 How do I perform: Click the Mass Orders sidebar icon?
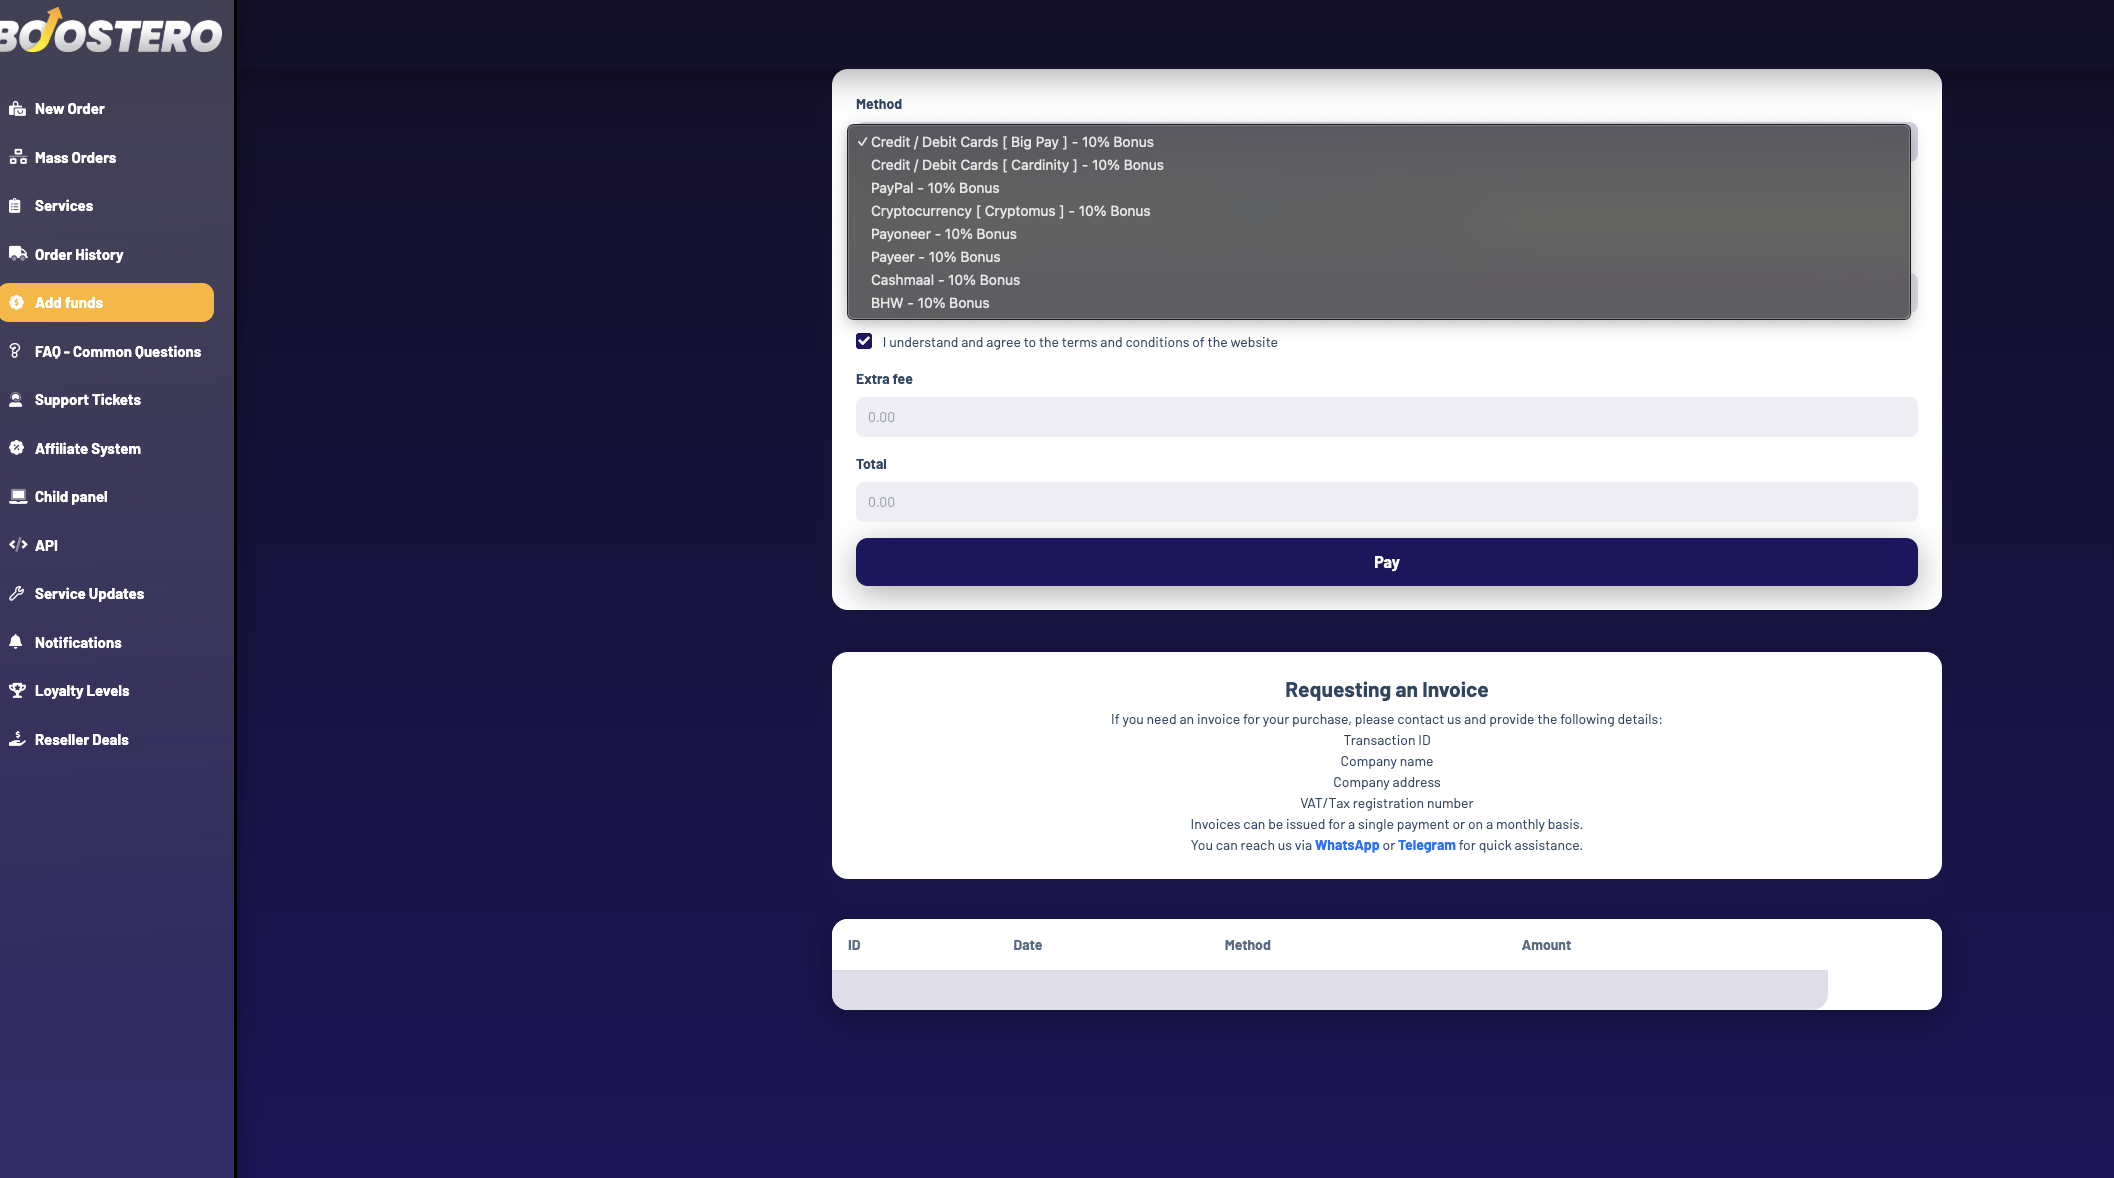(17, 157)
